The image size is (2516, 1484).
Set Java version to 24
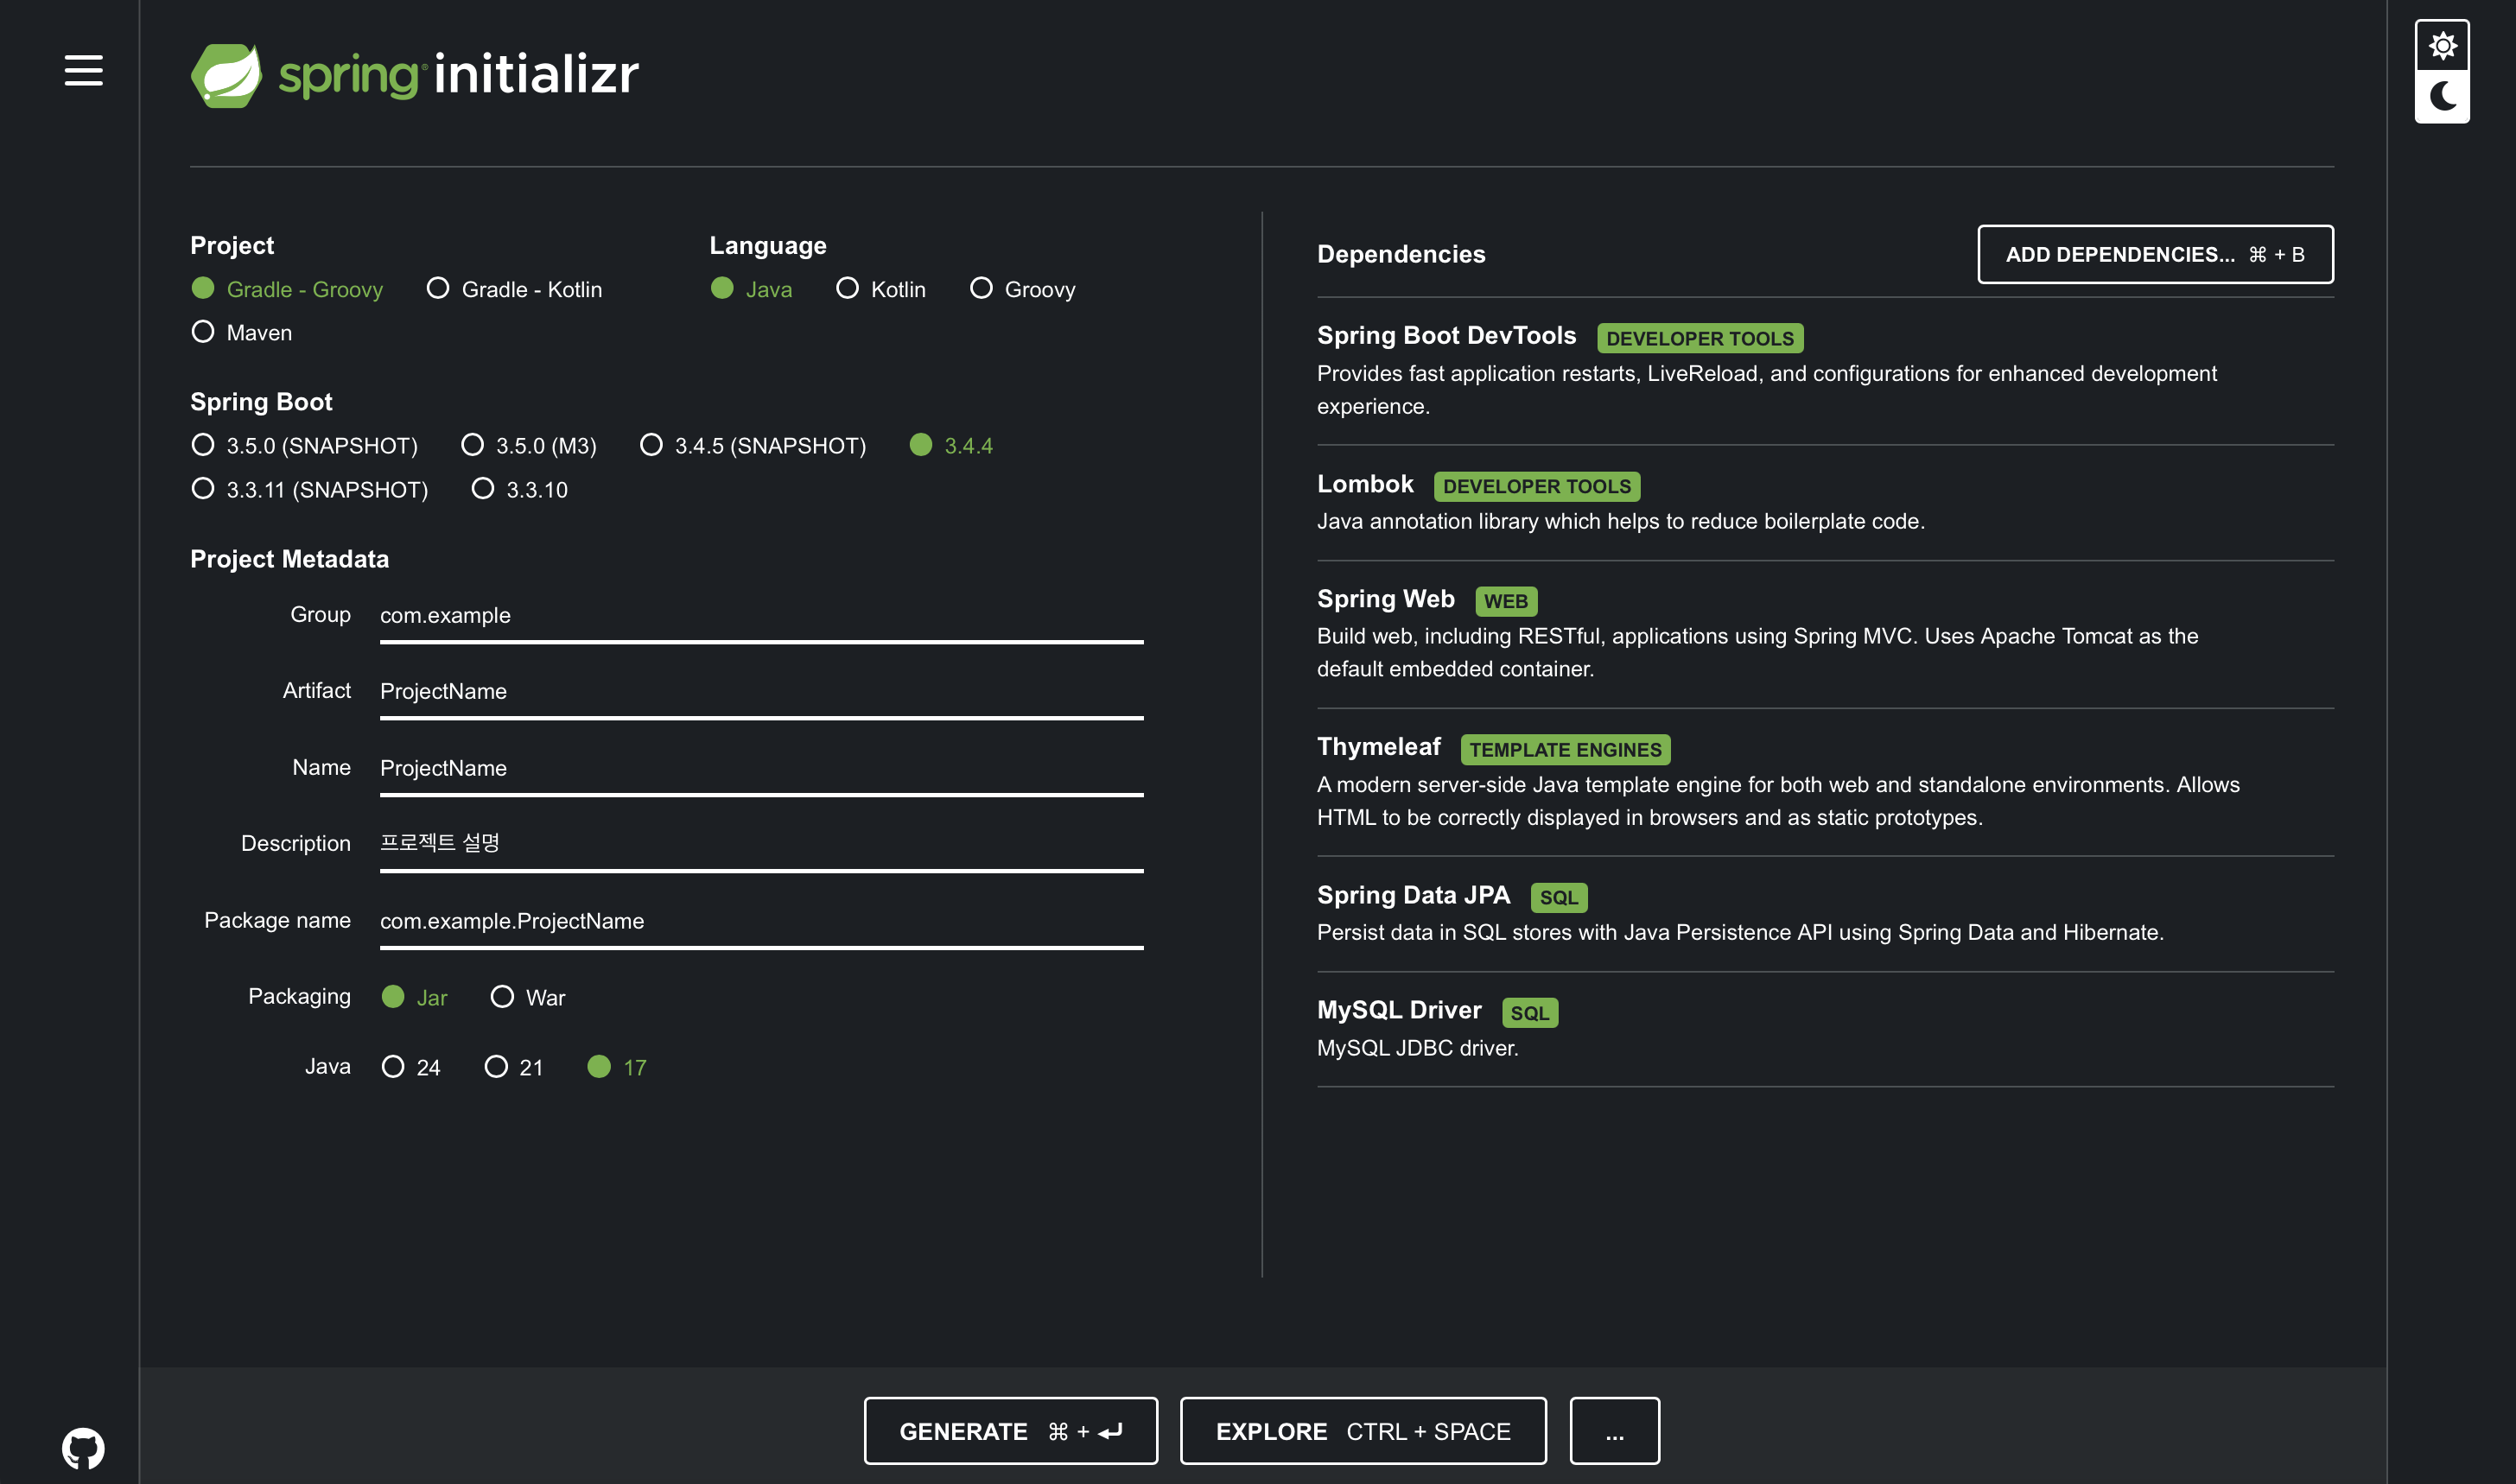pyautogui.click(x=410, y=1067)
